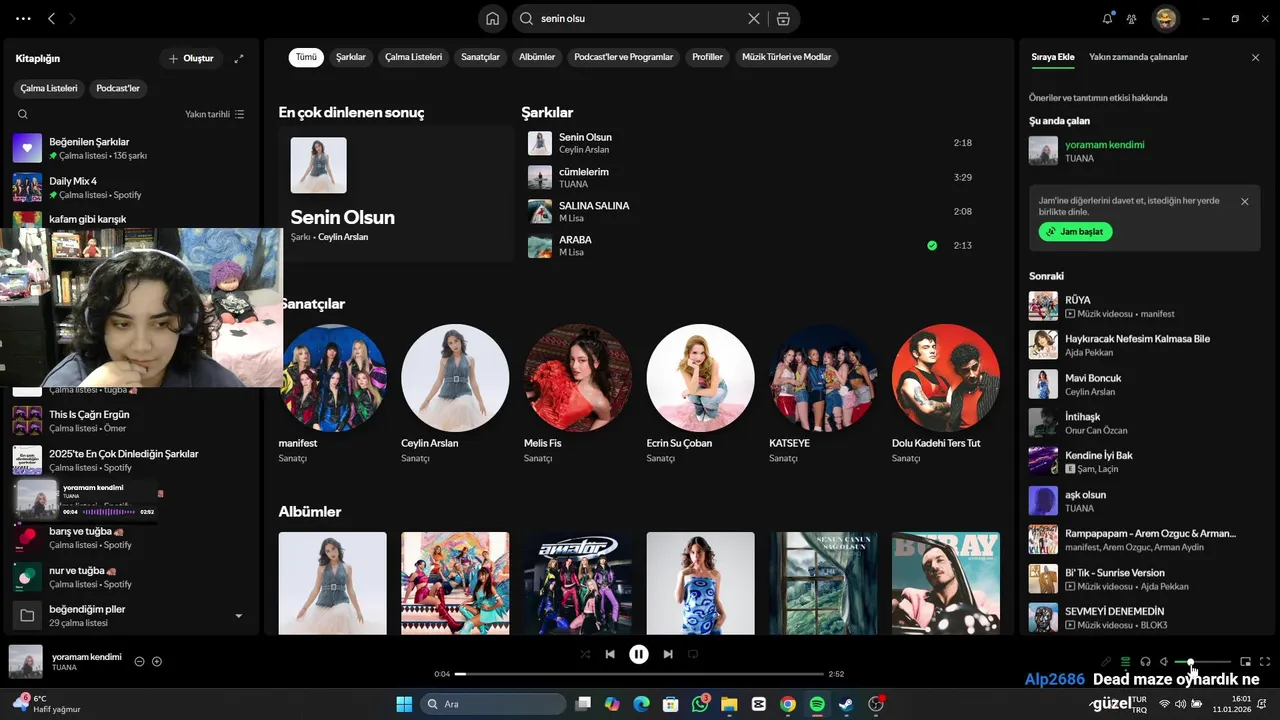Search inside the library with the magnifier icon
Image resolution: width=1280 pixels, height=720 pixels.
click(22, 114)
